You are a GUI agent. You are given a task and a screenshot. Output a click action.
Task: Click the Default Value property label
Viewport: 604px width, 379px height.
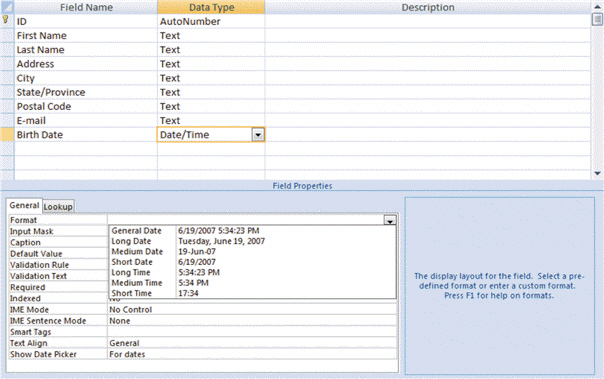[36, 254]
